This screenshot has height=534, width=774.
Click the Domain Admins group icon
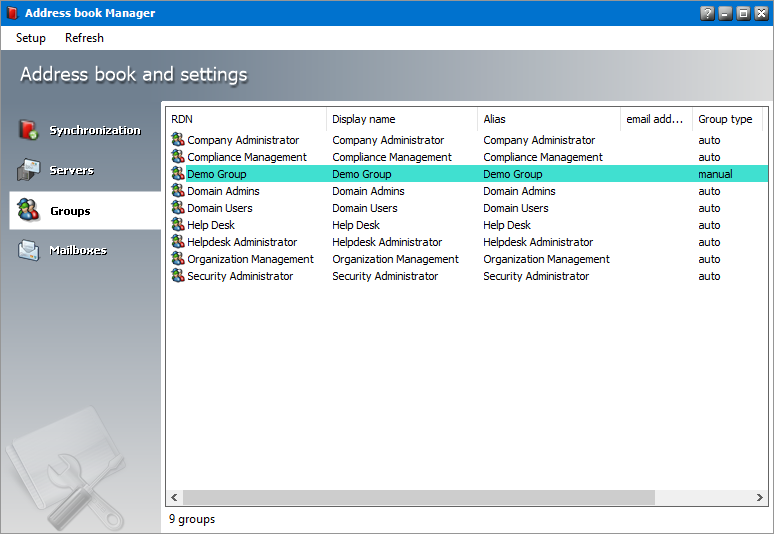pos(178,191)
